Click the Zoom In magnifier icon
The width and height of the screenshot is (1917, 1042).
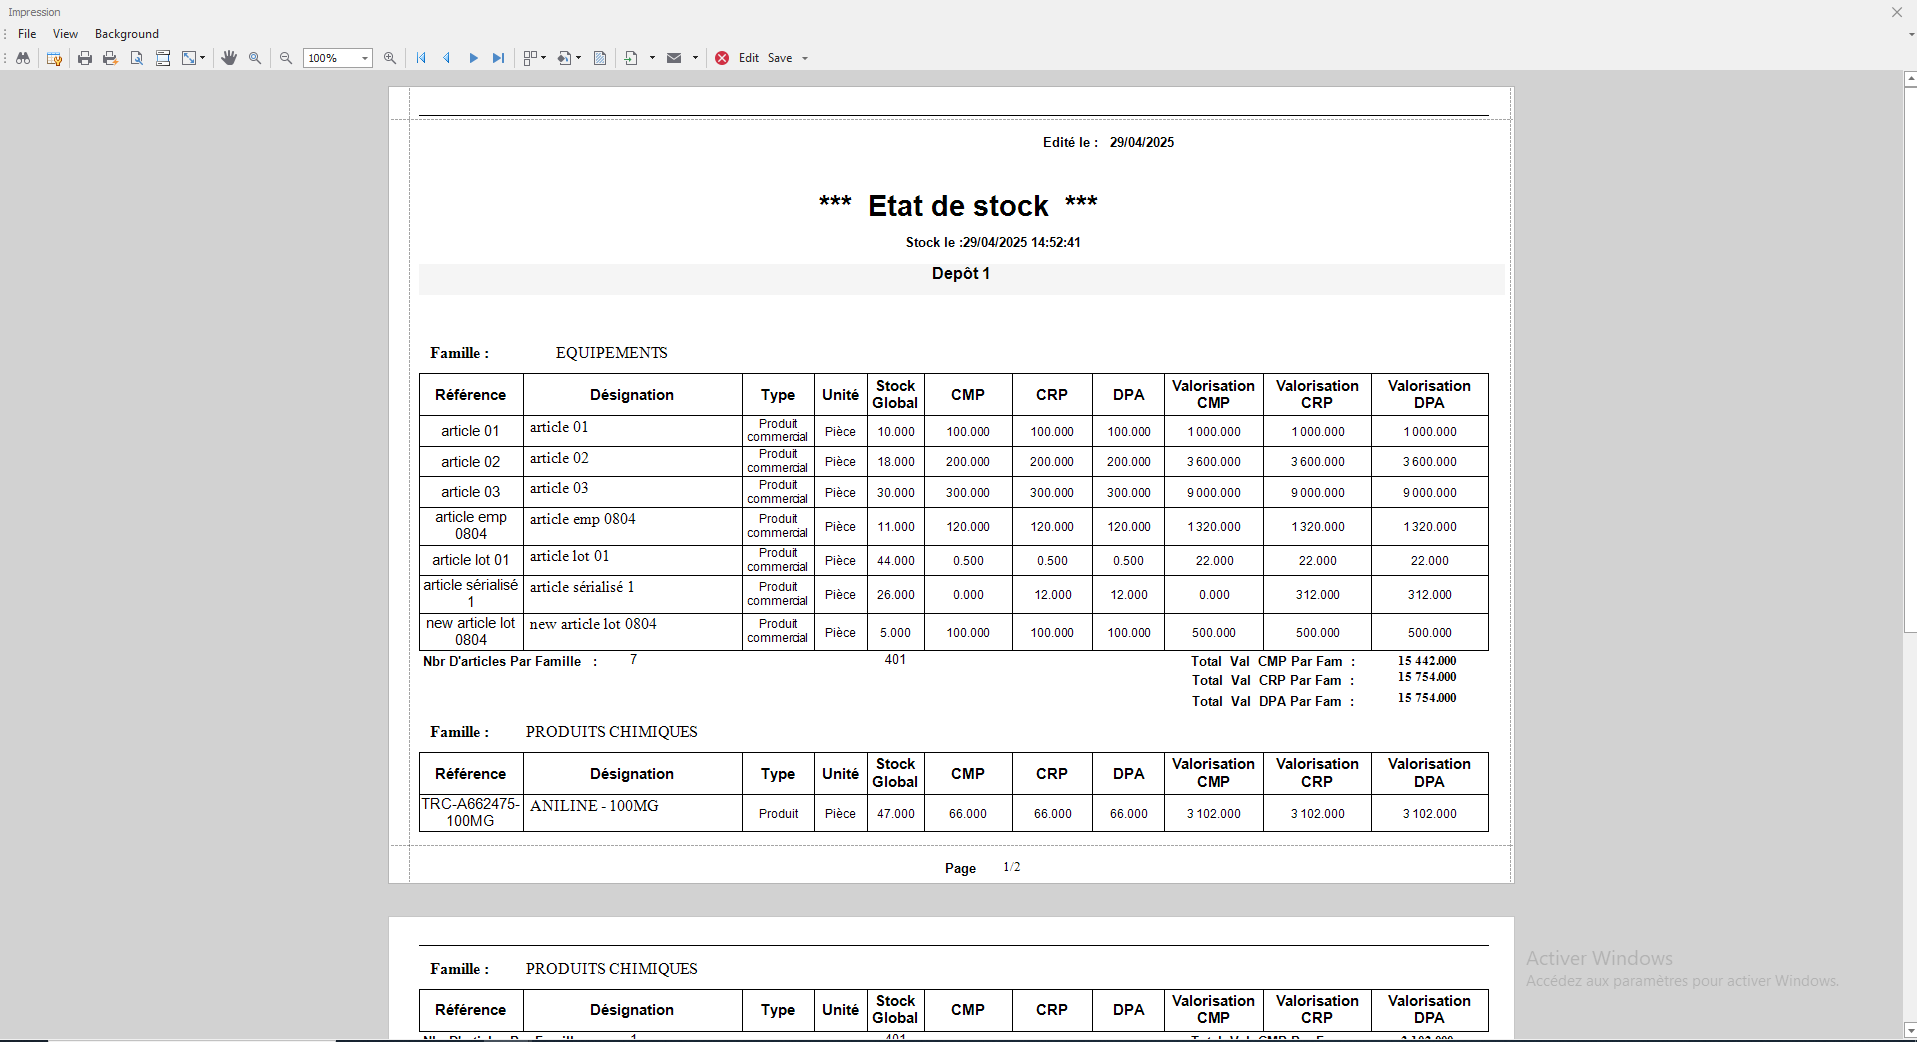pyautogui.click(x=390, y=58)
